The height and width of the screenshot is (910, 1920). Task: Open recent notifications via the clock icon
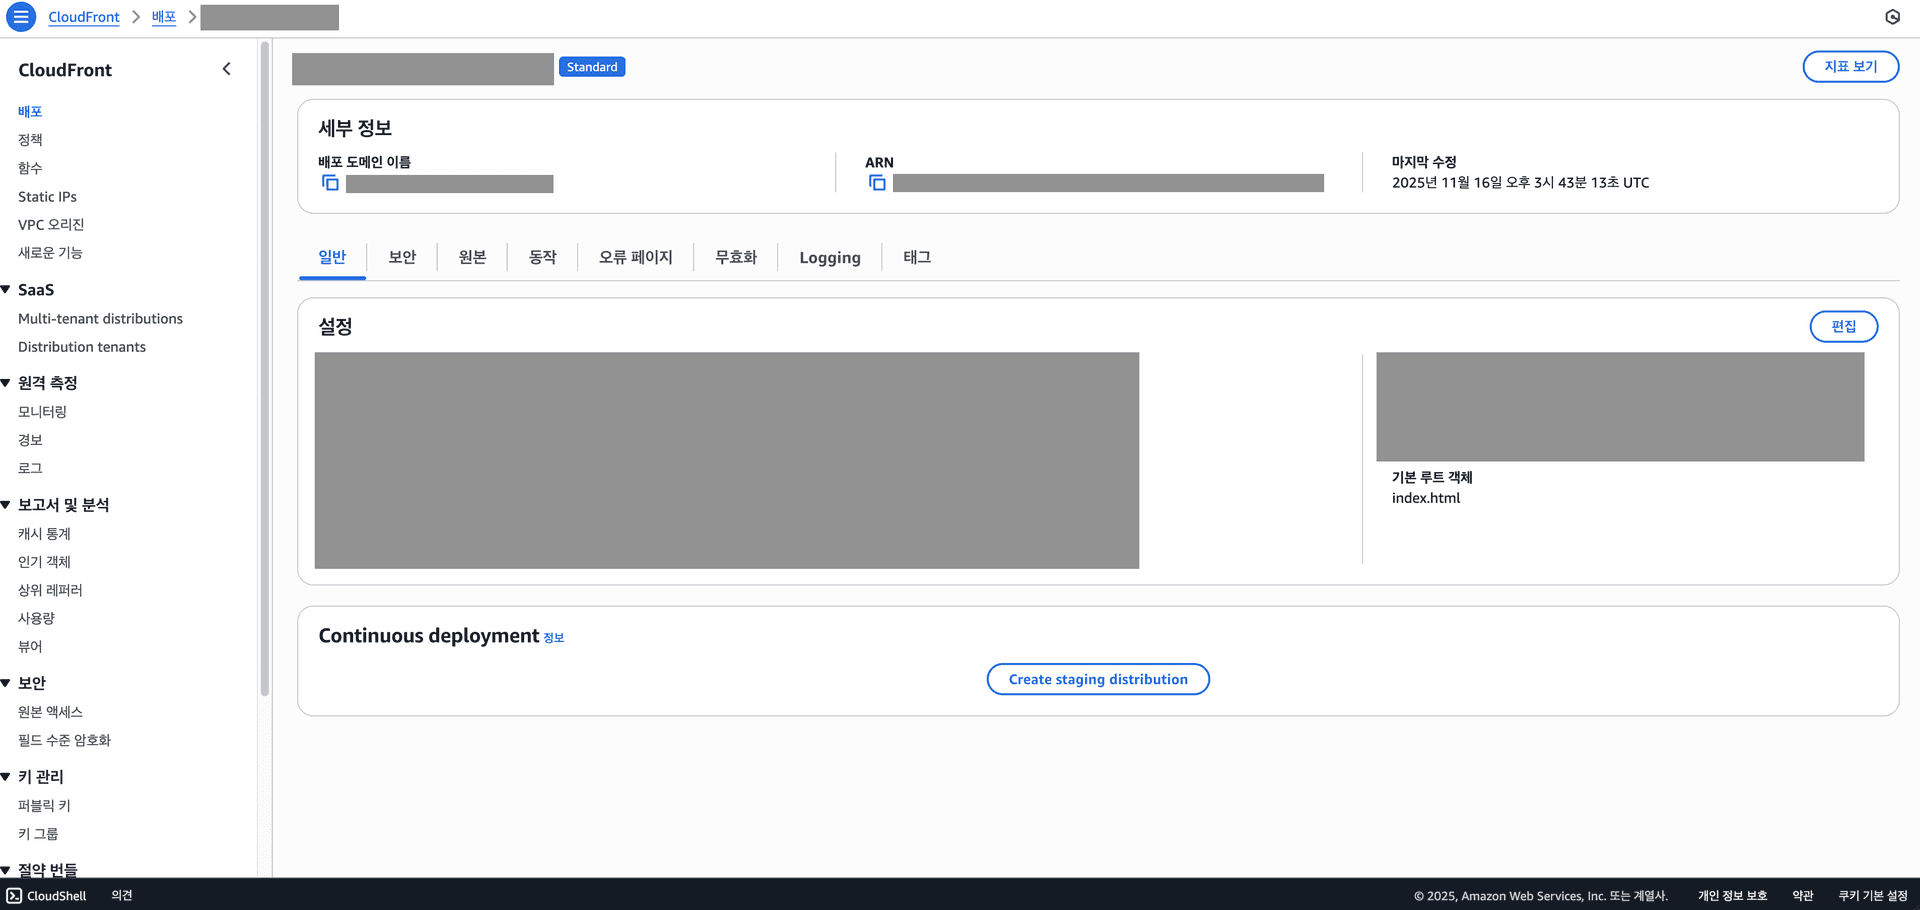pyautogui.click(x=1892, y=17)
